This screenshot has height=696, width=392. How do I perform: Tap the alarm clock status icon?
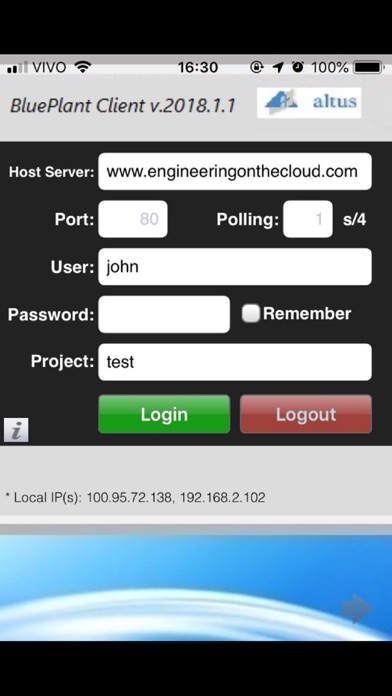pyautogui.click(x=298, y=67)
